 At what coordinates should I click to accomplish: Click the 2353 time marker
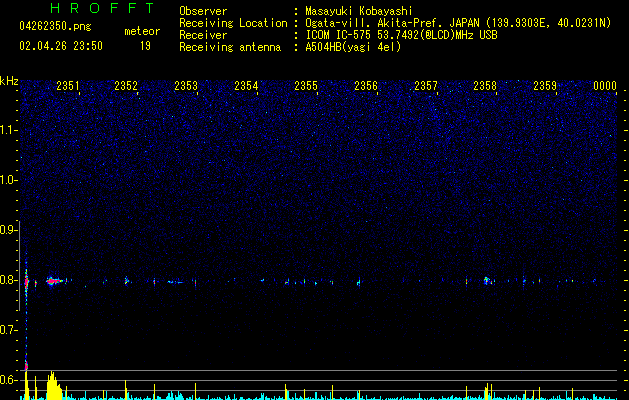point(186,86)
